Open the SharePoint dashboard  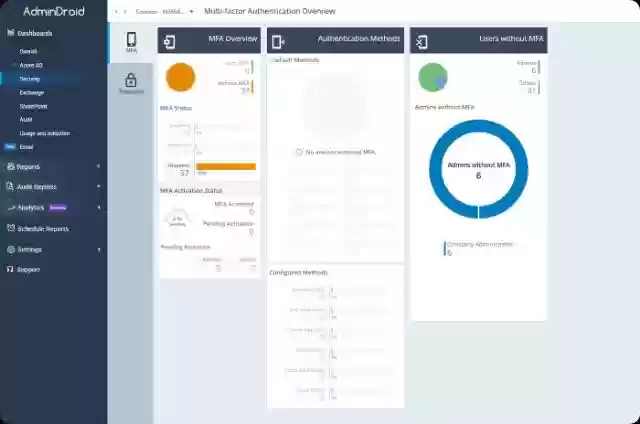[33, 106]
